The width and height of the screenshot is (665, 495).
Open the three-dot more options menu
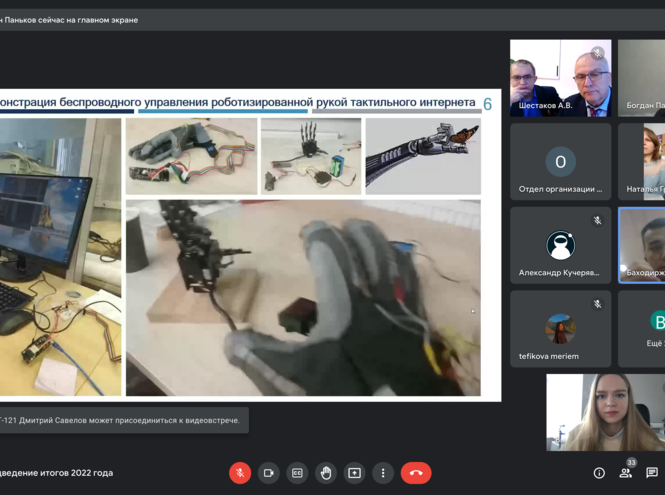pyautogui.click(x=383, y=473)
